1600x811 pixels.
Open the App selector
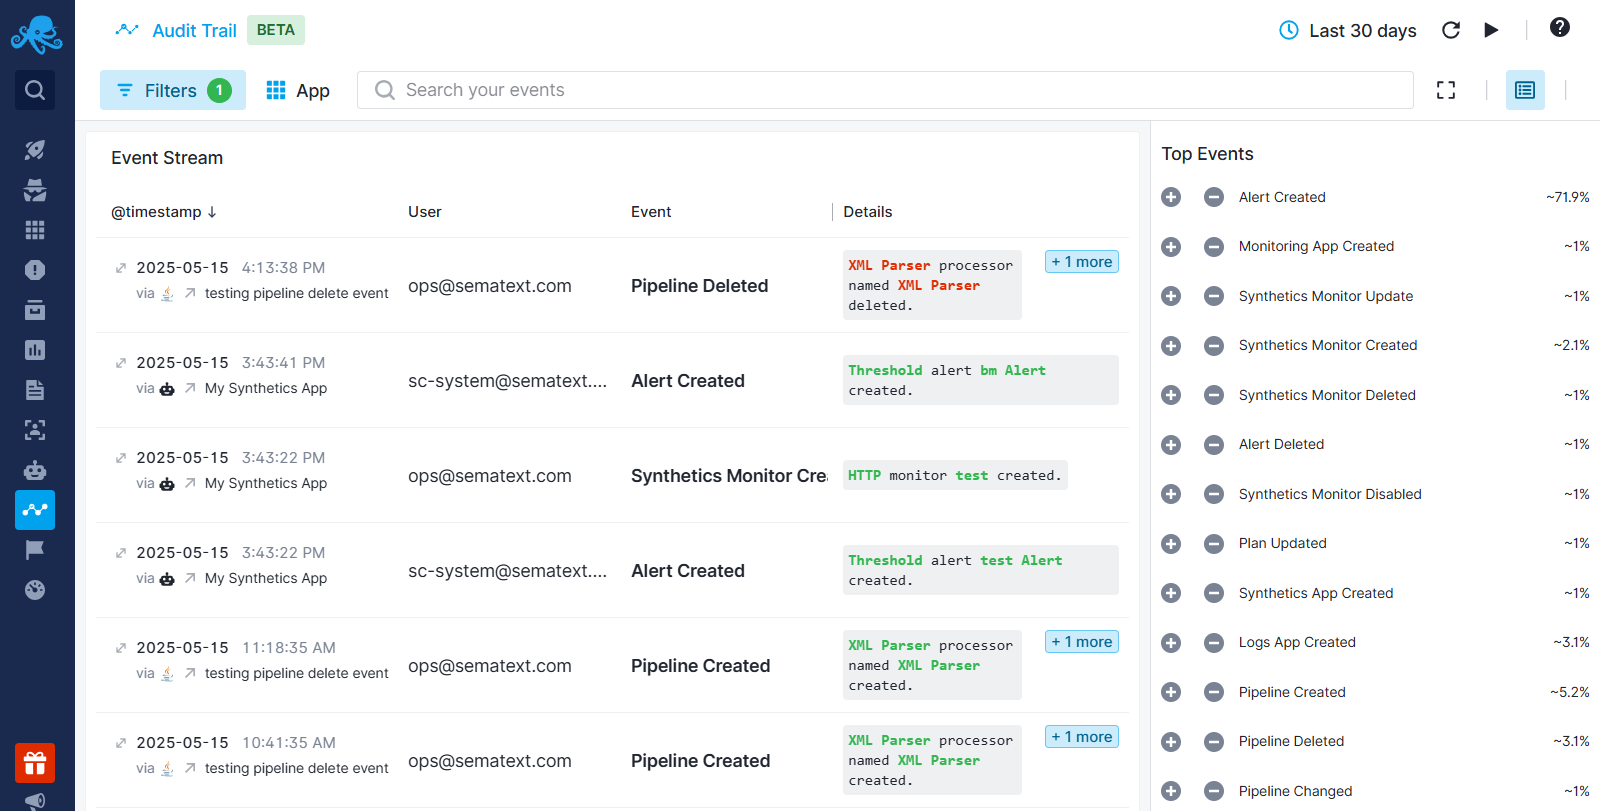point(298,90)
